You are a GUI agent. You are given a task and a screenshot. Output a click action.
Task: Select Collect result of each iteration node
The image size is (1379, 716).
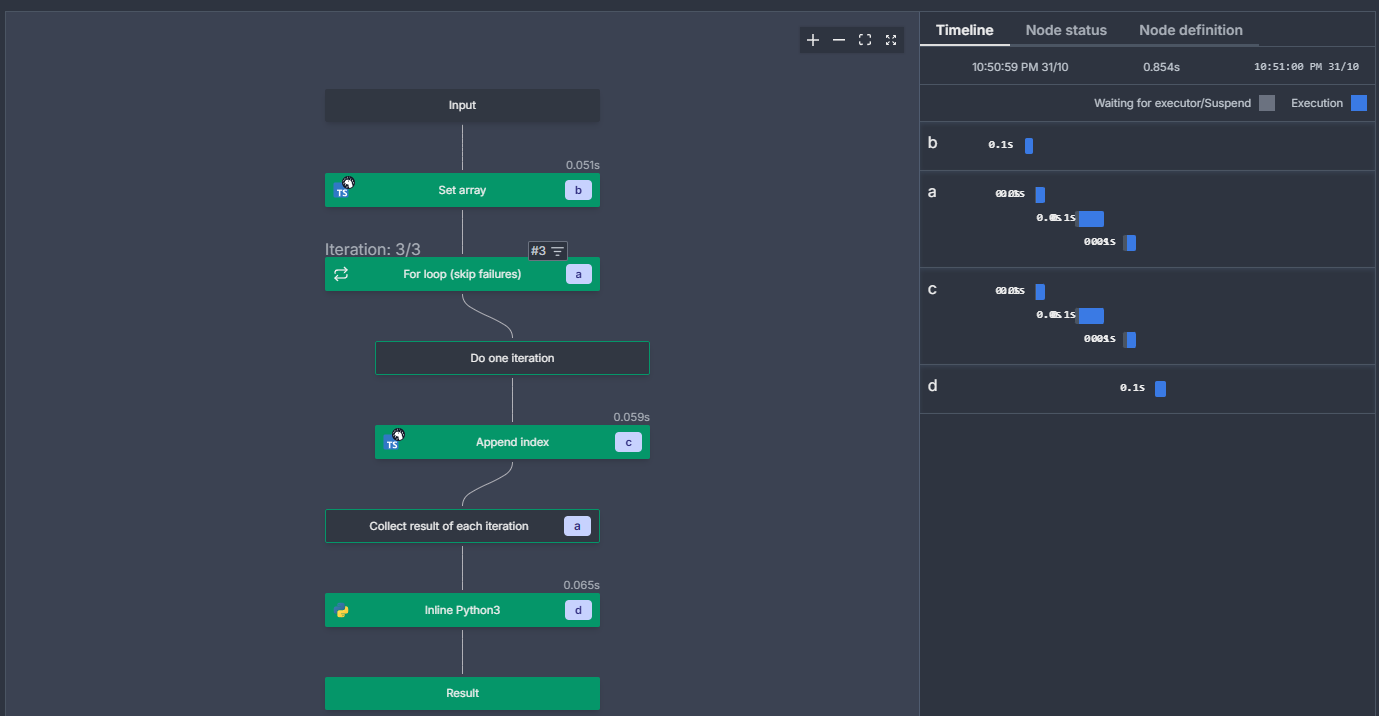click(x=462, y=526)
